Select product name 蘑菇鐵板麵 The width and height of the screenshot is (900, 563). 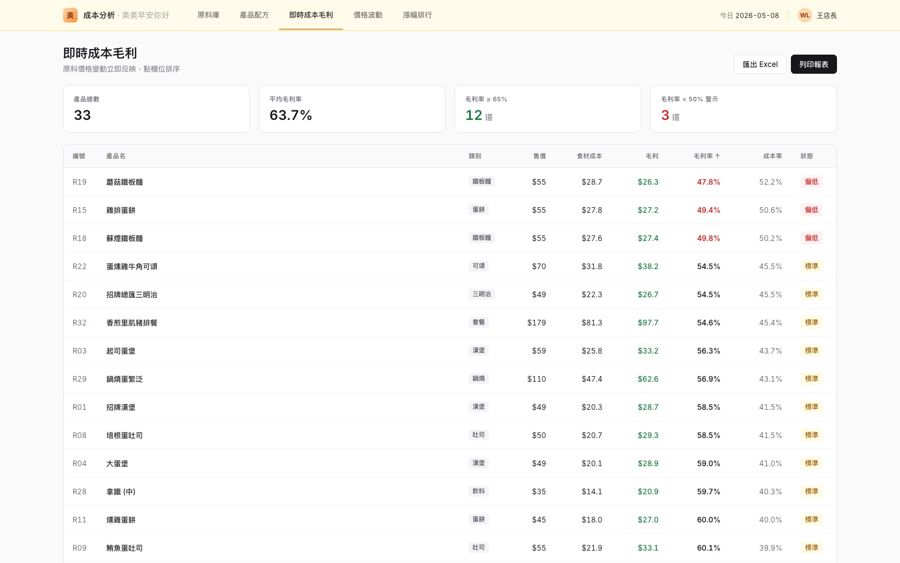tap(125, 182)
